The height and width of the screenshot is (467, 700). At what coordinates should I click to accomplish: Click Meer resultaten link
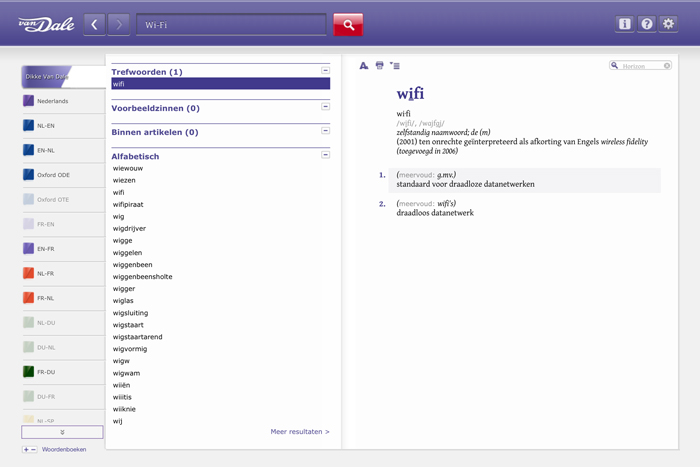[x=300, y=432]
